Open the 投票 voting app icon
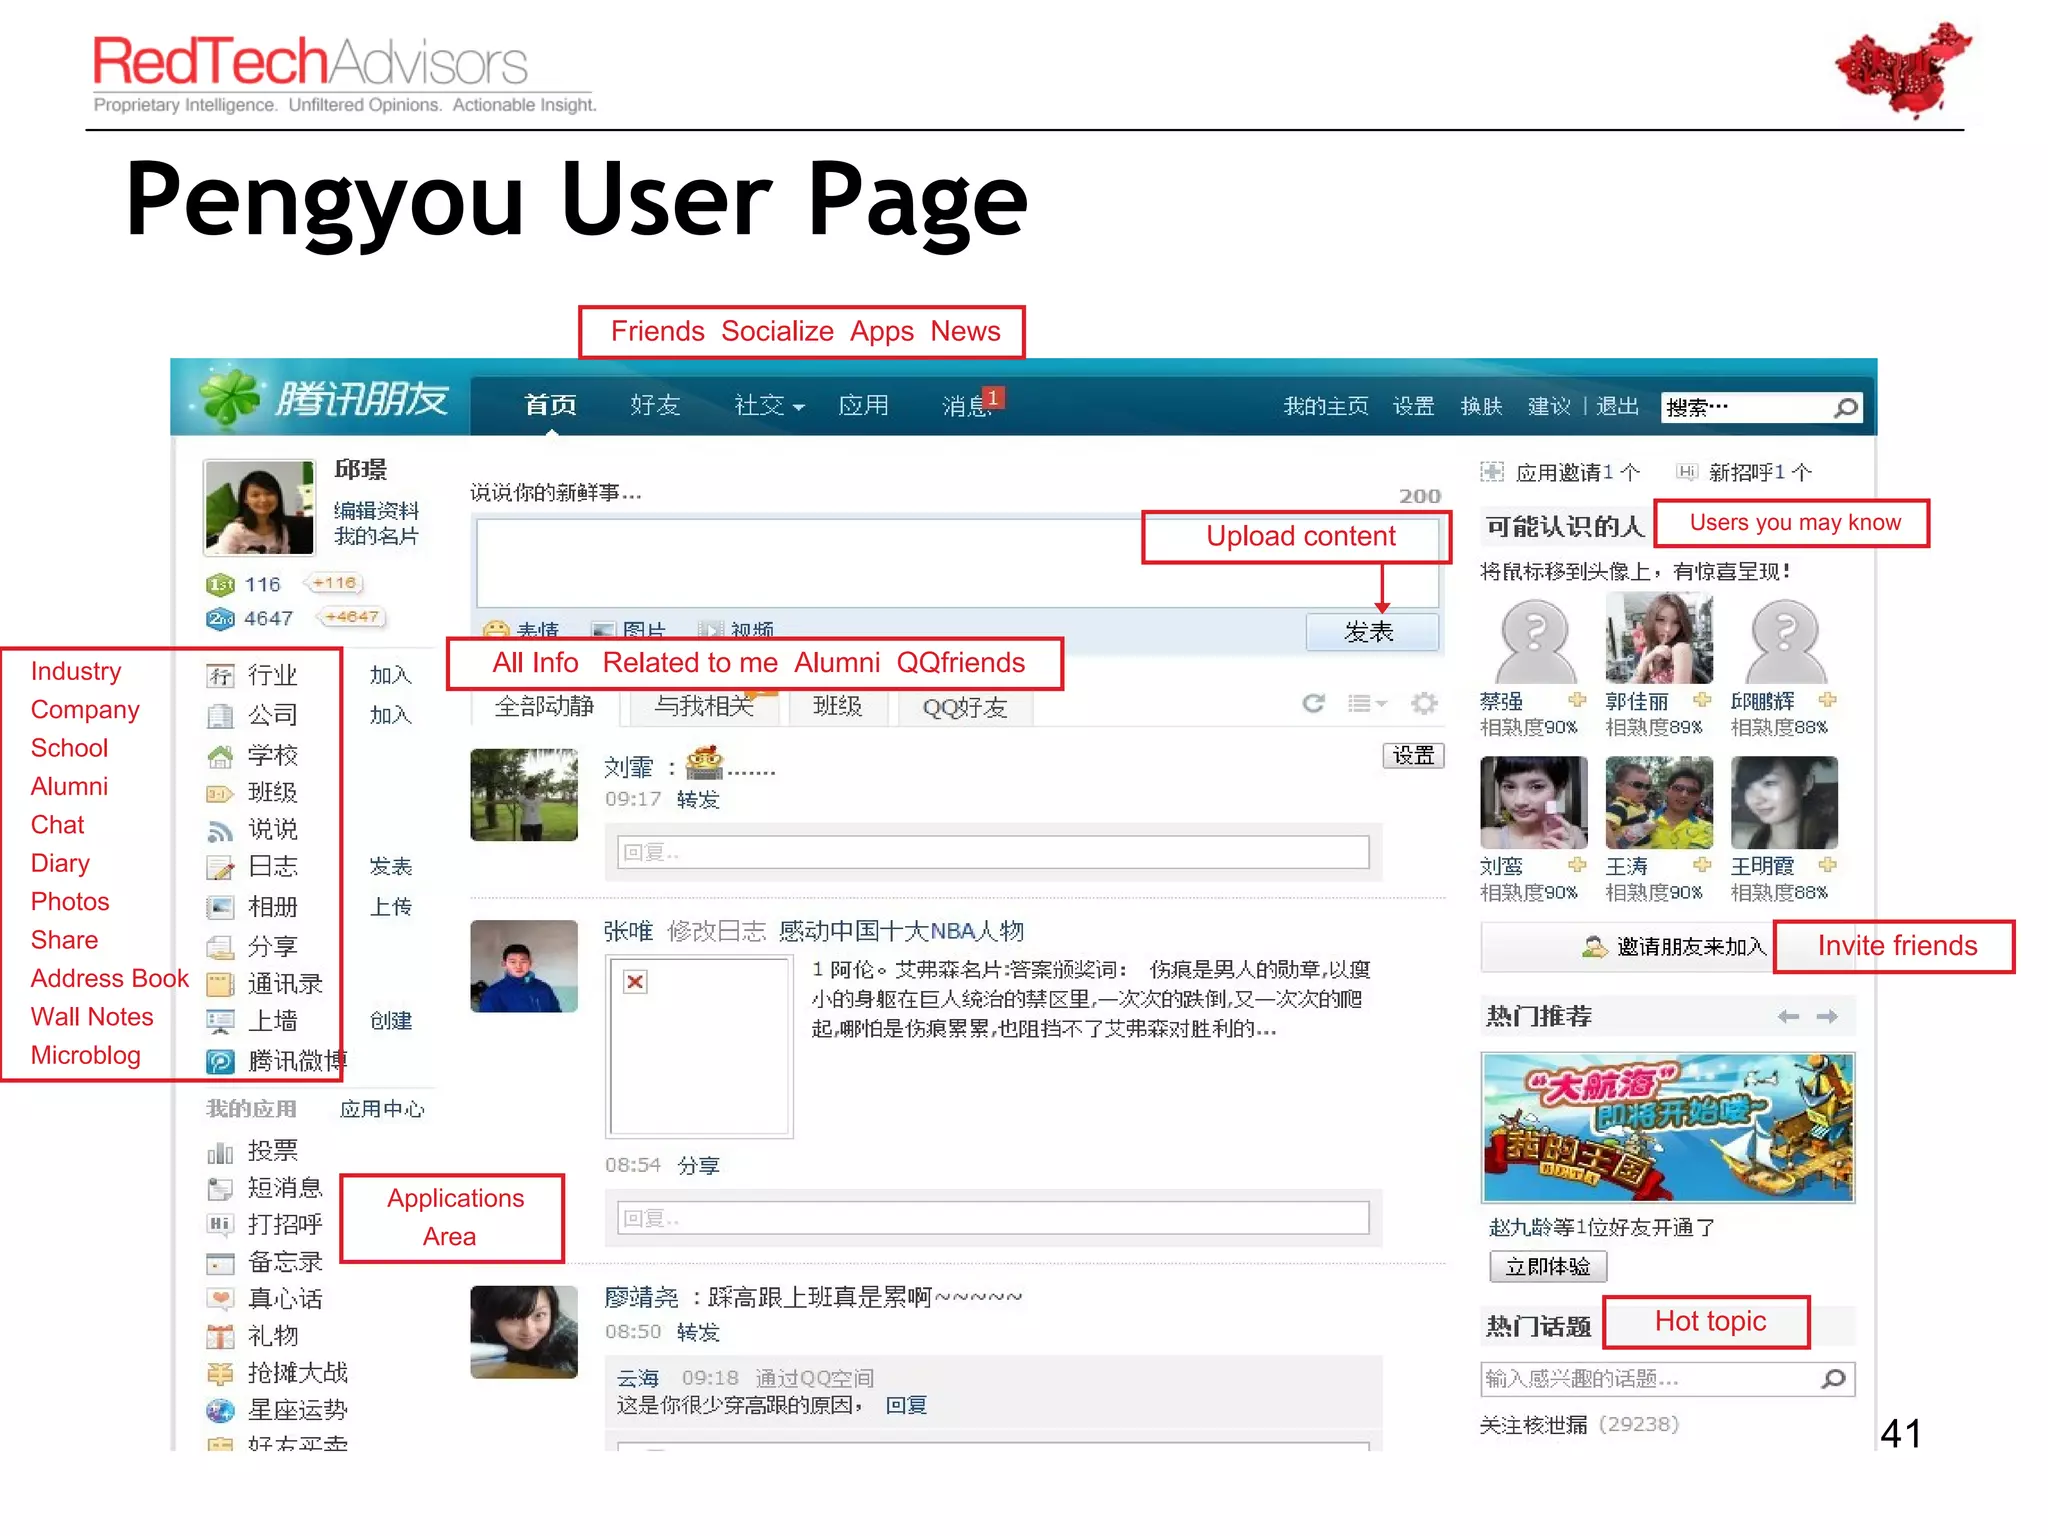 click(x=220, y=1153)
